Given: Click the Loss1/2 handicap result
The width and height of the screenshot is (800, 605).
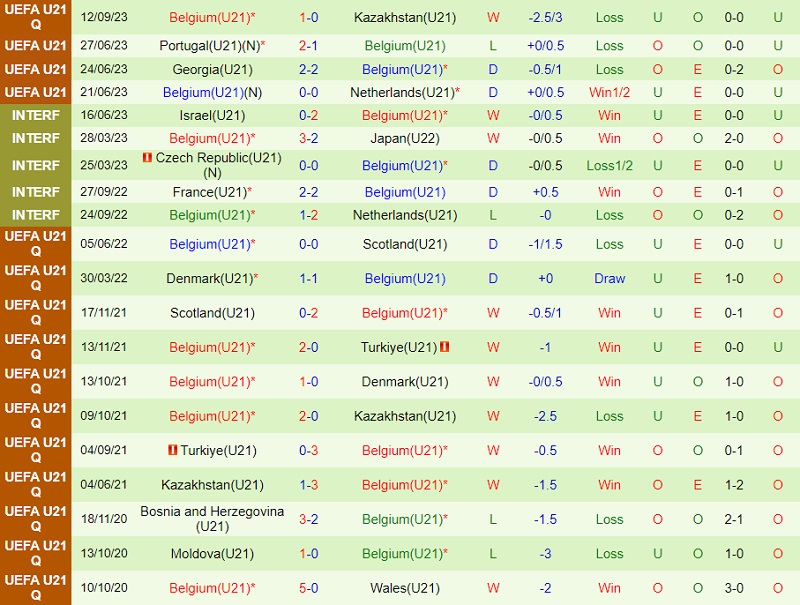Looking at the screenshot, I should (609, 165).
